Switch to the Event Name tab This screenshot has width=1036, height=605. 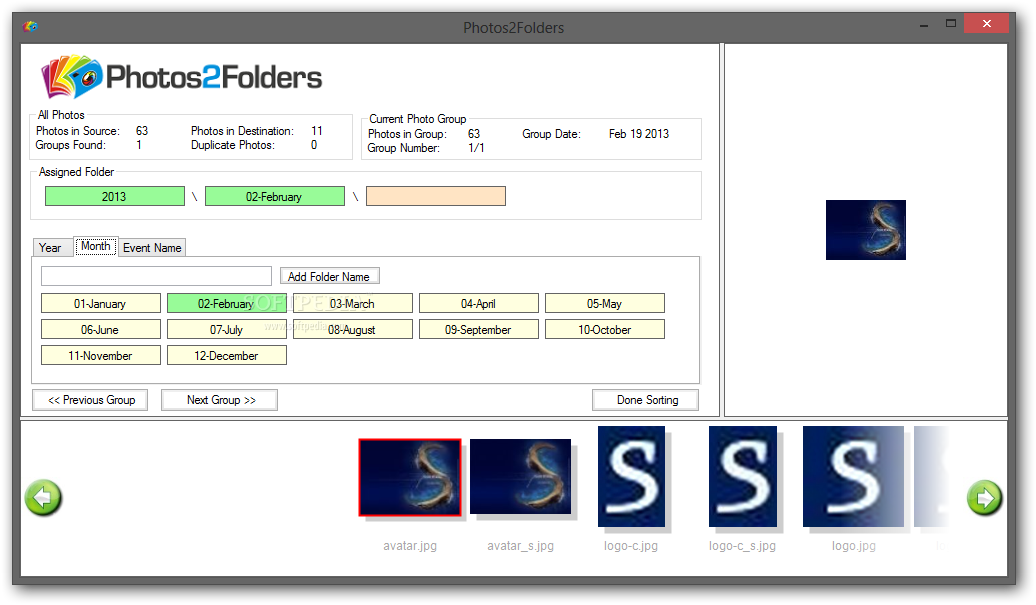(x=152, y=248)
